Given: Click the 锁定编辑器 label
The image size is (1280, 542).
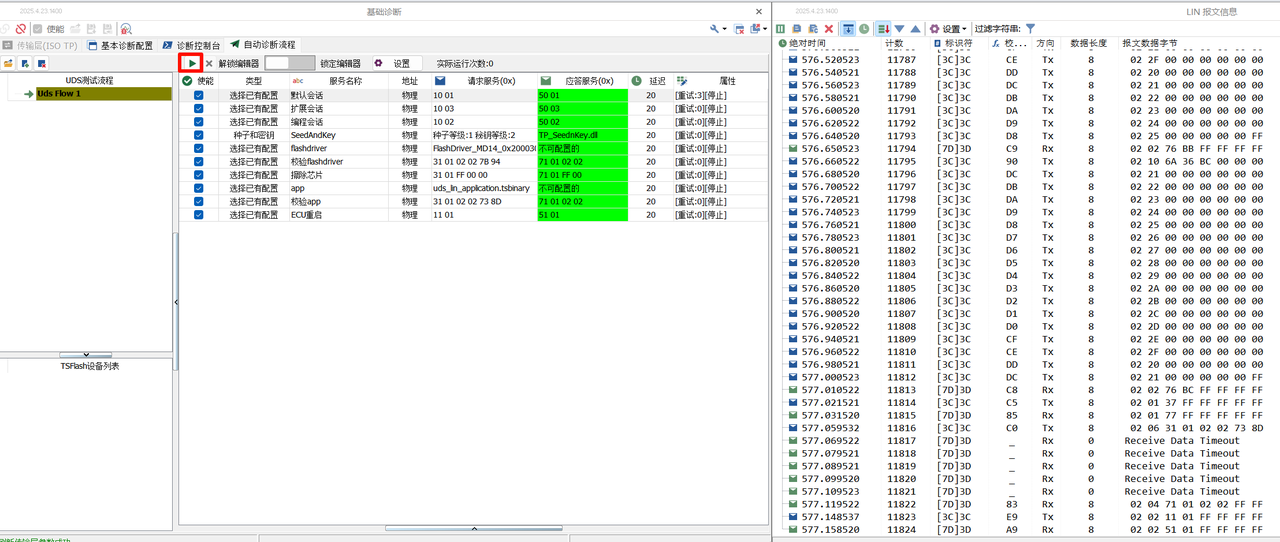Looking at the screenshot, I should (x=340, y=63).
